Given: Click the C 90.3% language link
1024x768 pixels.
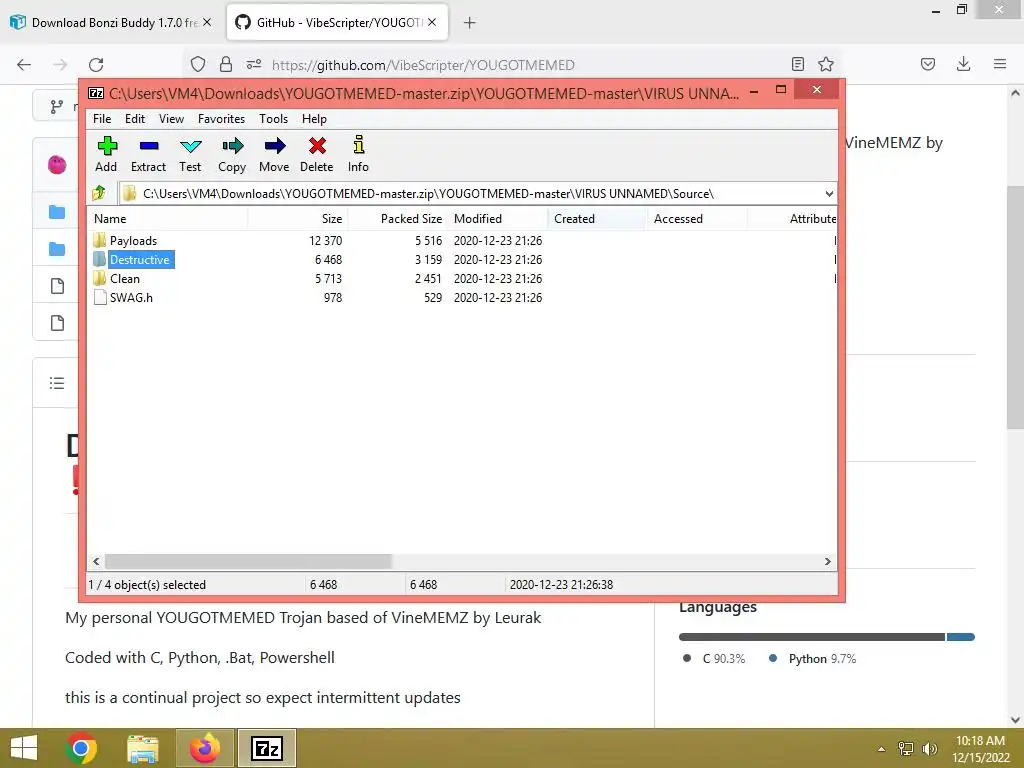Looking at the screenshot, I should [714, 658].
